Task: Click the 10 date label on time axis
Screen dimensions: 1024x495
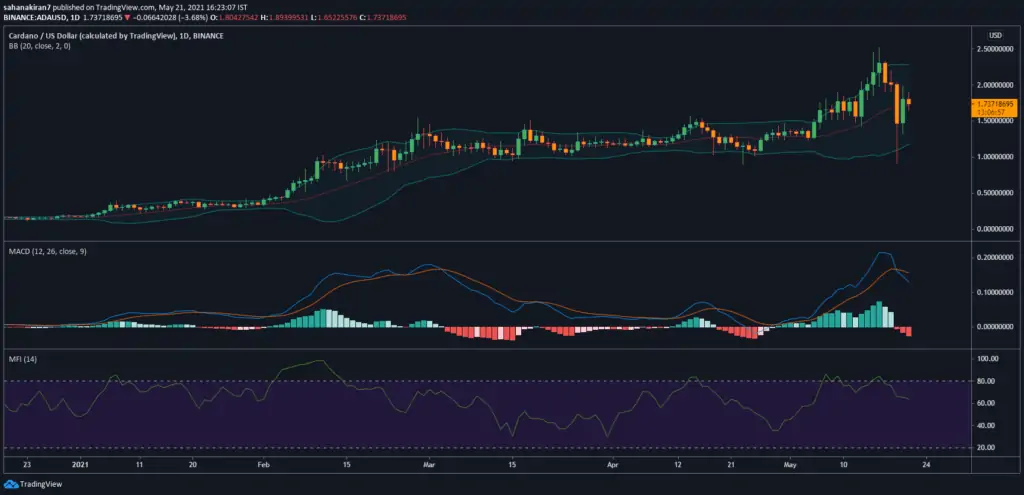Action: [843, 465]
